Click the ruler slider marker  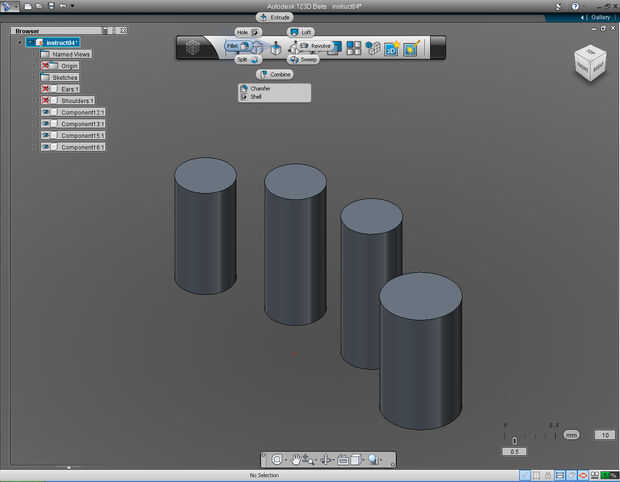click(x=514, y=440)
